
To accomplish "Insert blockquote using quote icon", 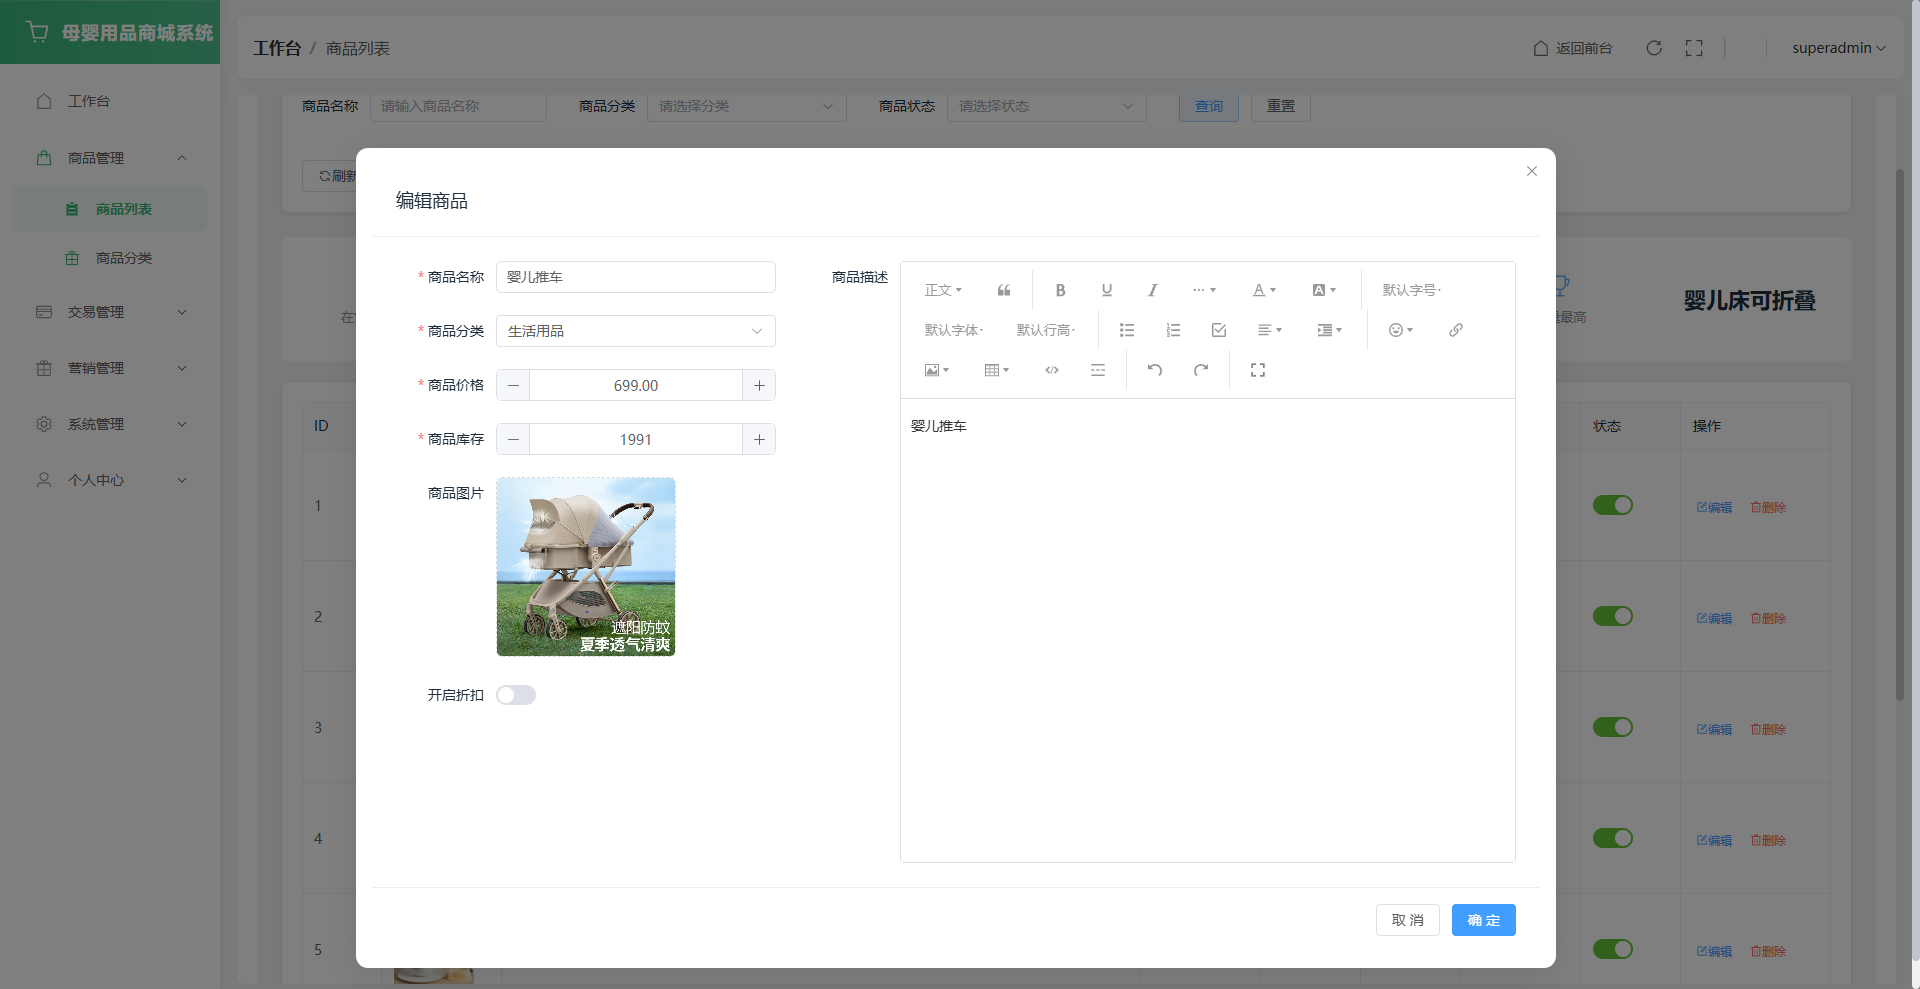I will pyautogui.click(x=1004, y=290).
